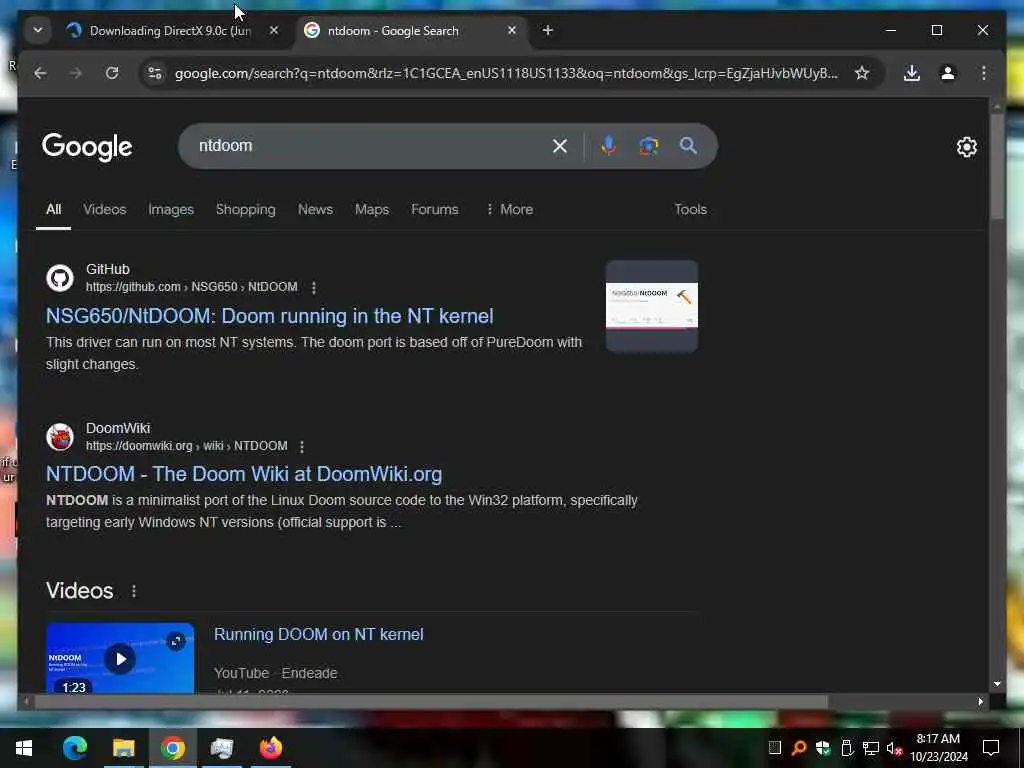This screenshot has width=1024, height=768.
Task: Switch to Forums results tab
Action: (435, 210)
